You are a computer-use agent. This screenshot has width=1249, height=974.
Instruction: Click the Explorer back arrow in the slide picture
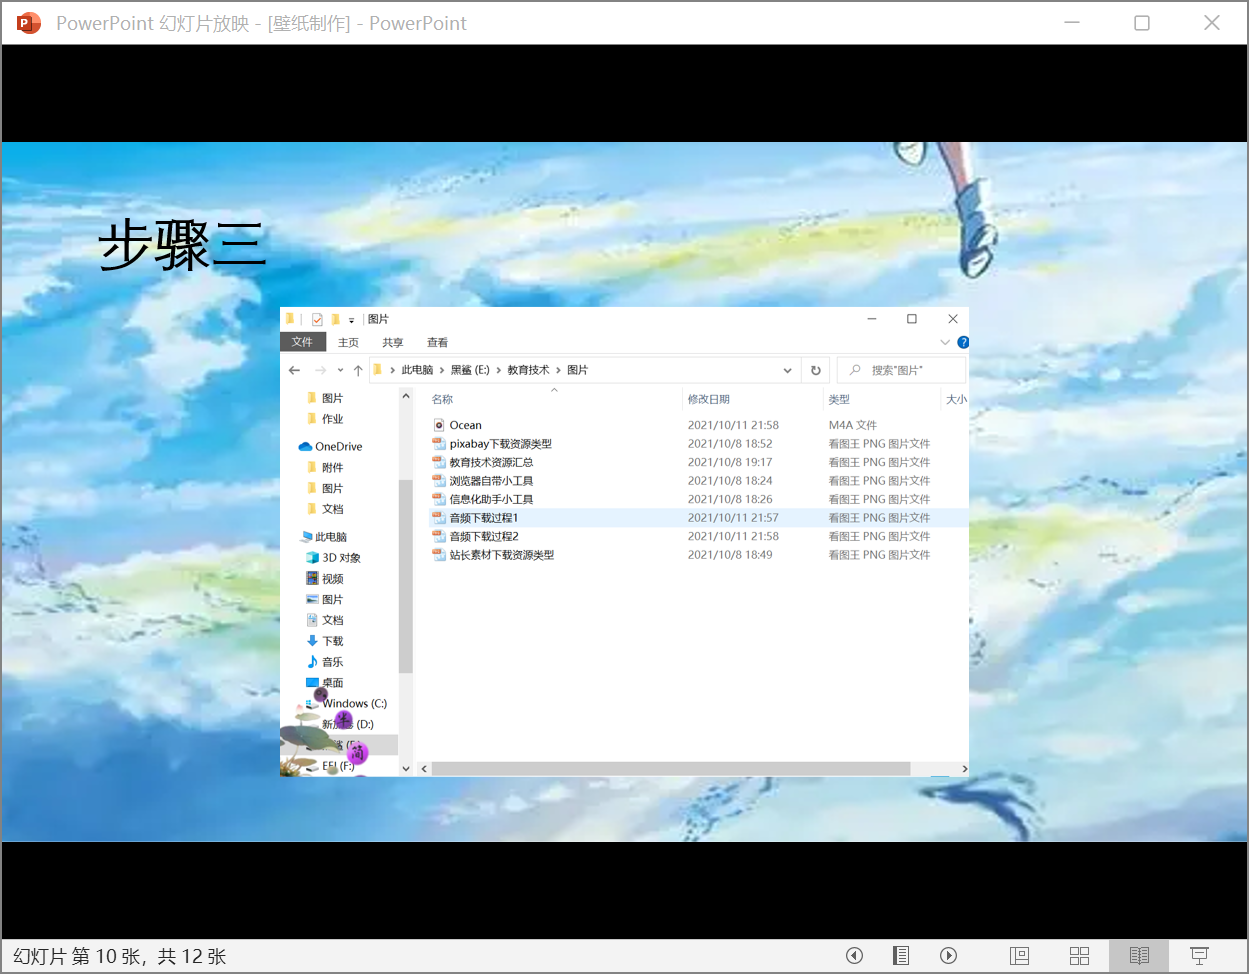(294, 370)
